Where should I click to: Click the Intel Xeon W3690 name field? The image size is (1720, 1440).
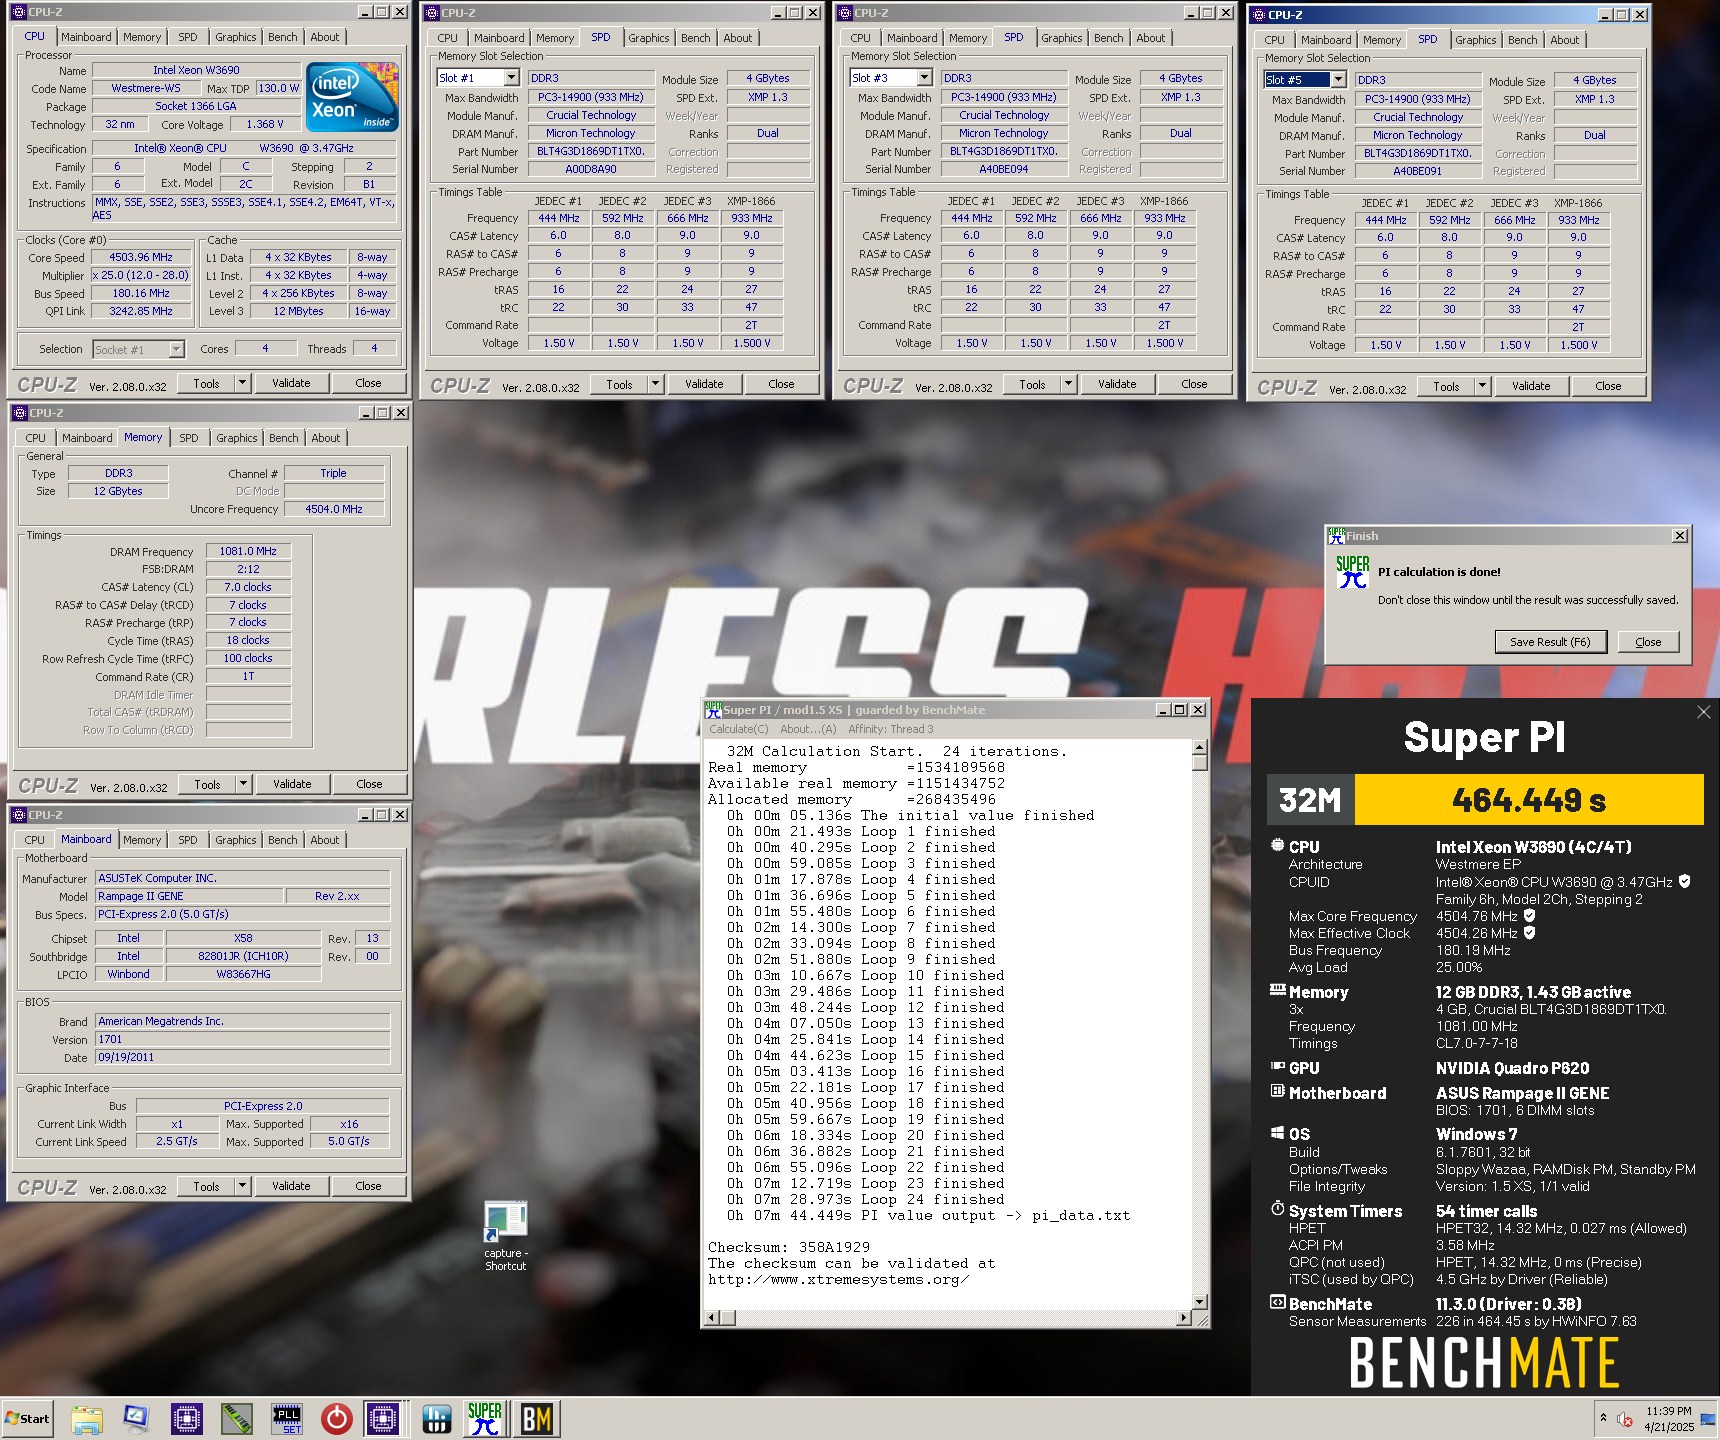(196, 70)
